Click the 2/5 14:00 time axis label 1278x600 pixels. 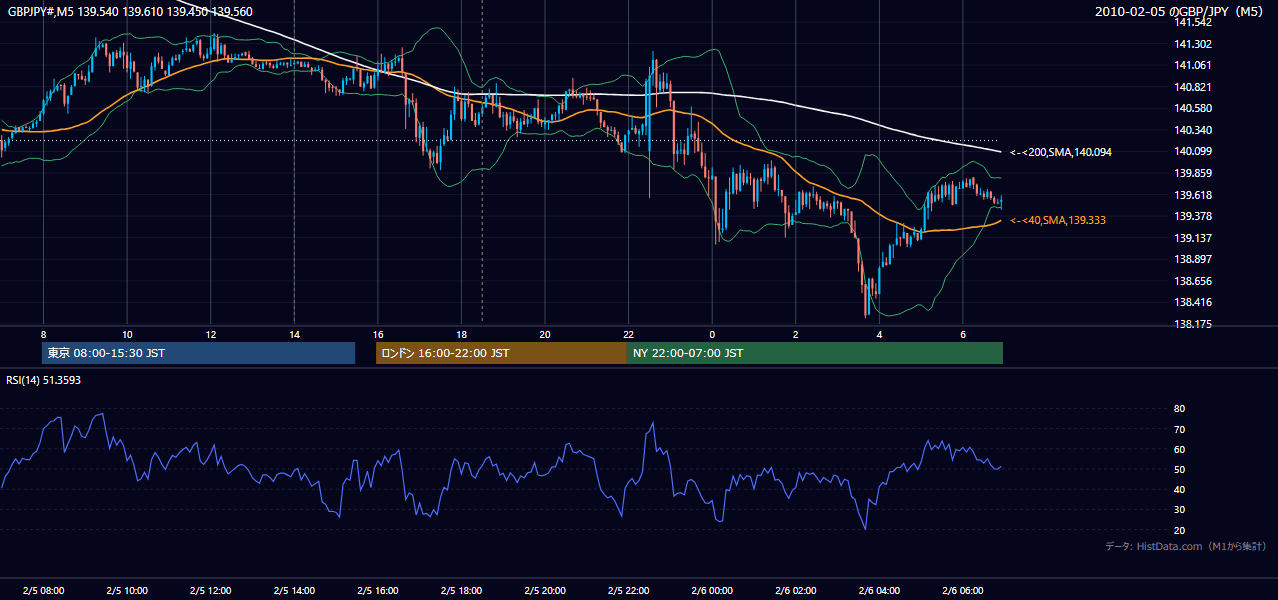(x=294, y=590)
